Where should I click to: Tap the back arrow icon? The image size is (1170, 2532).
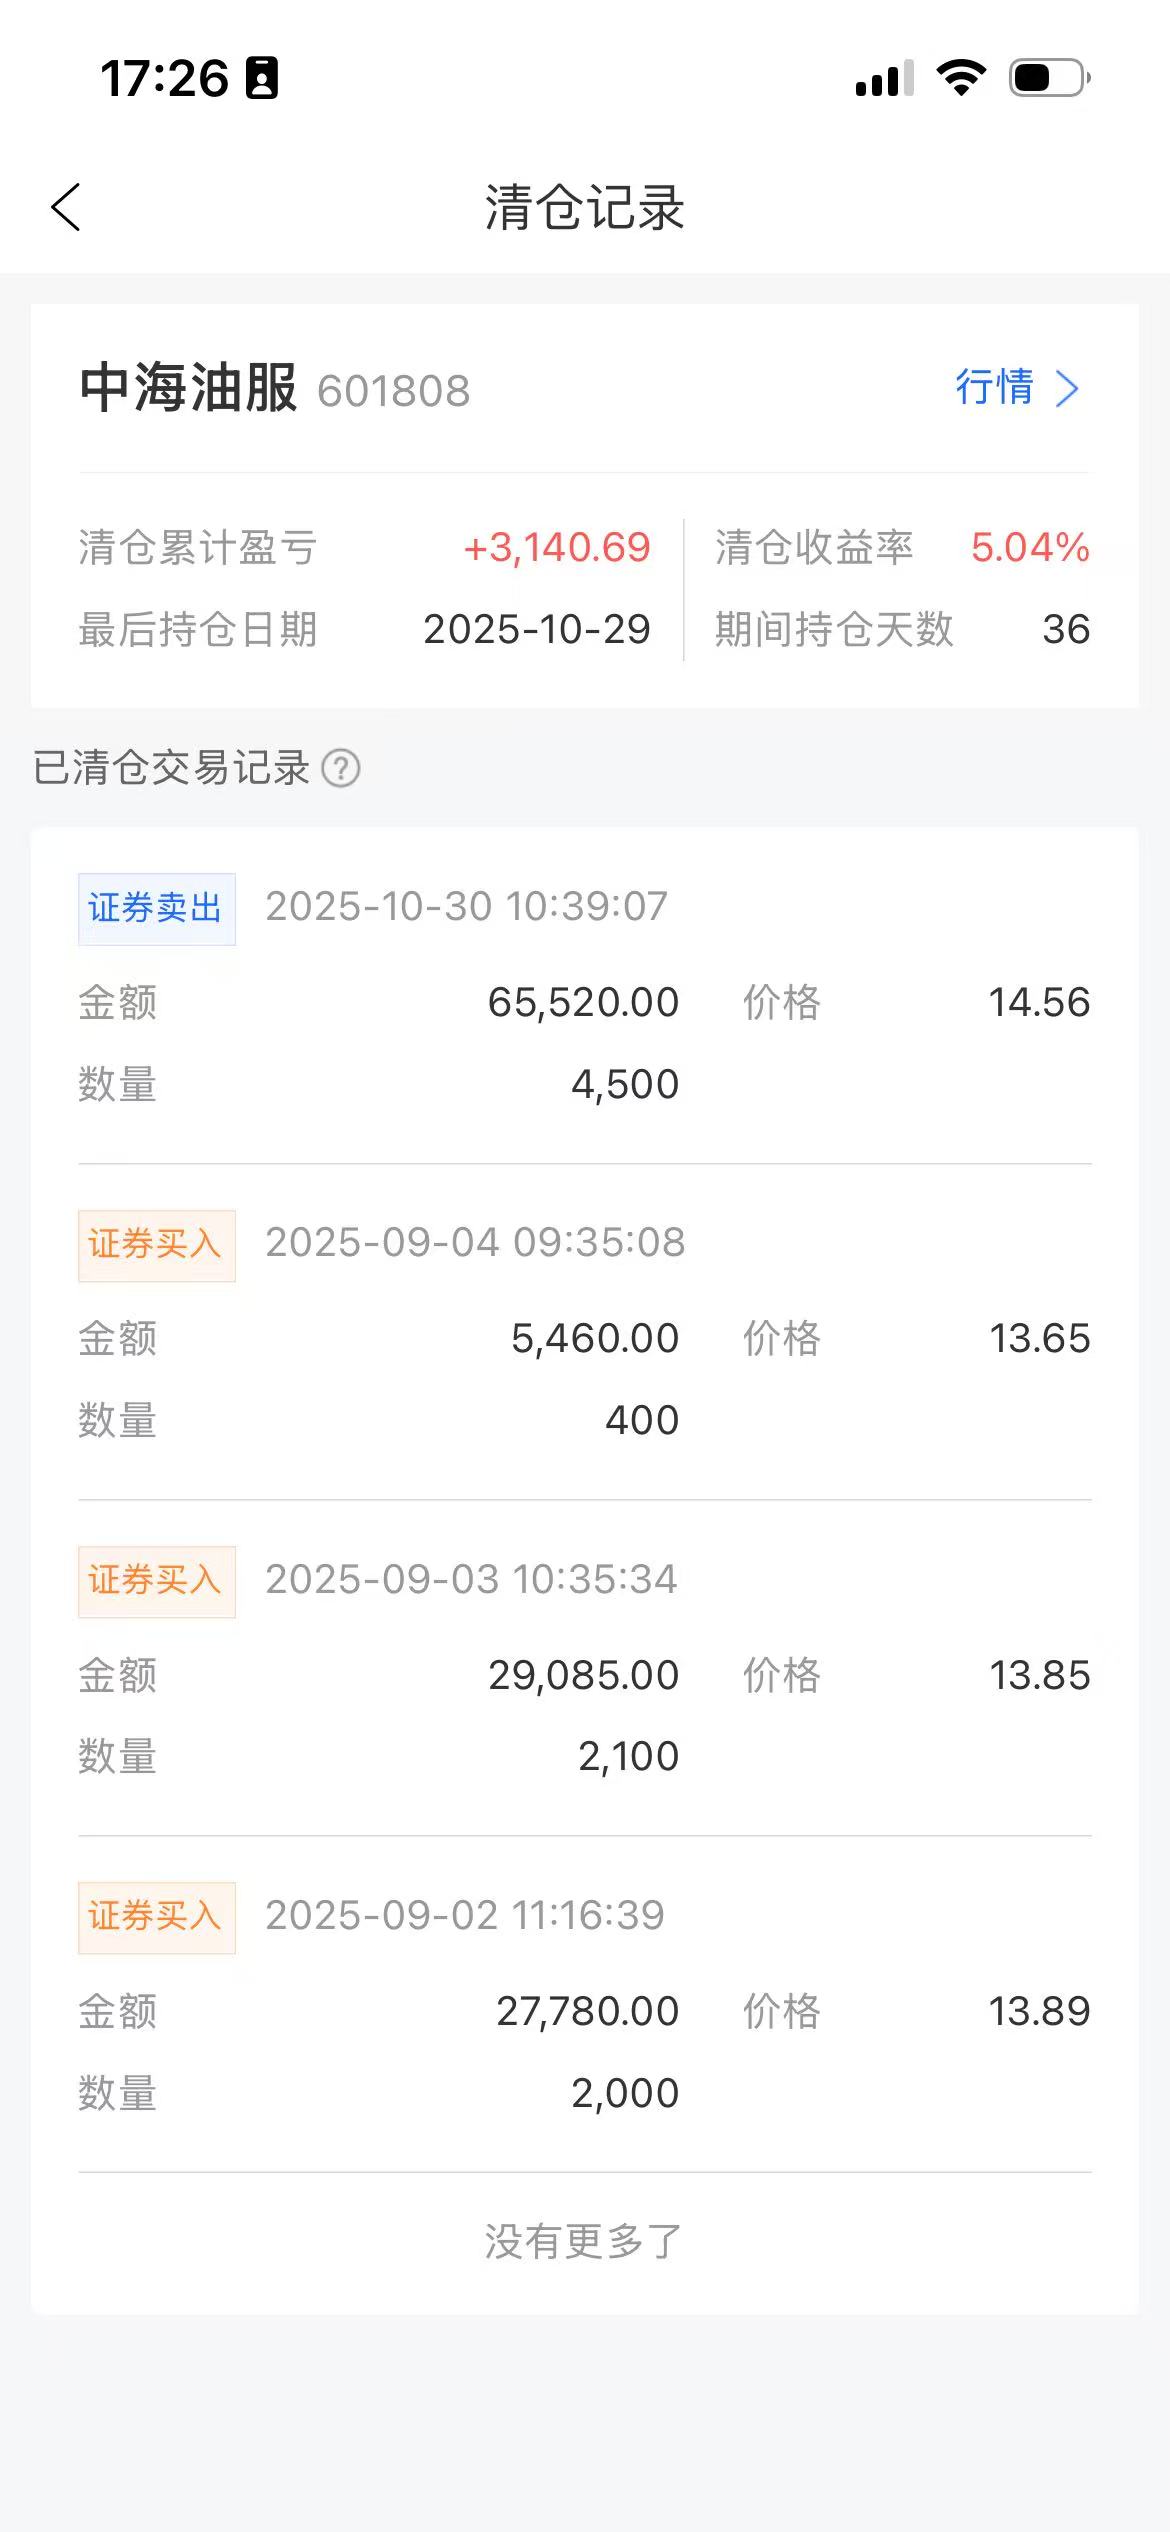(x=66, y=208)
